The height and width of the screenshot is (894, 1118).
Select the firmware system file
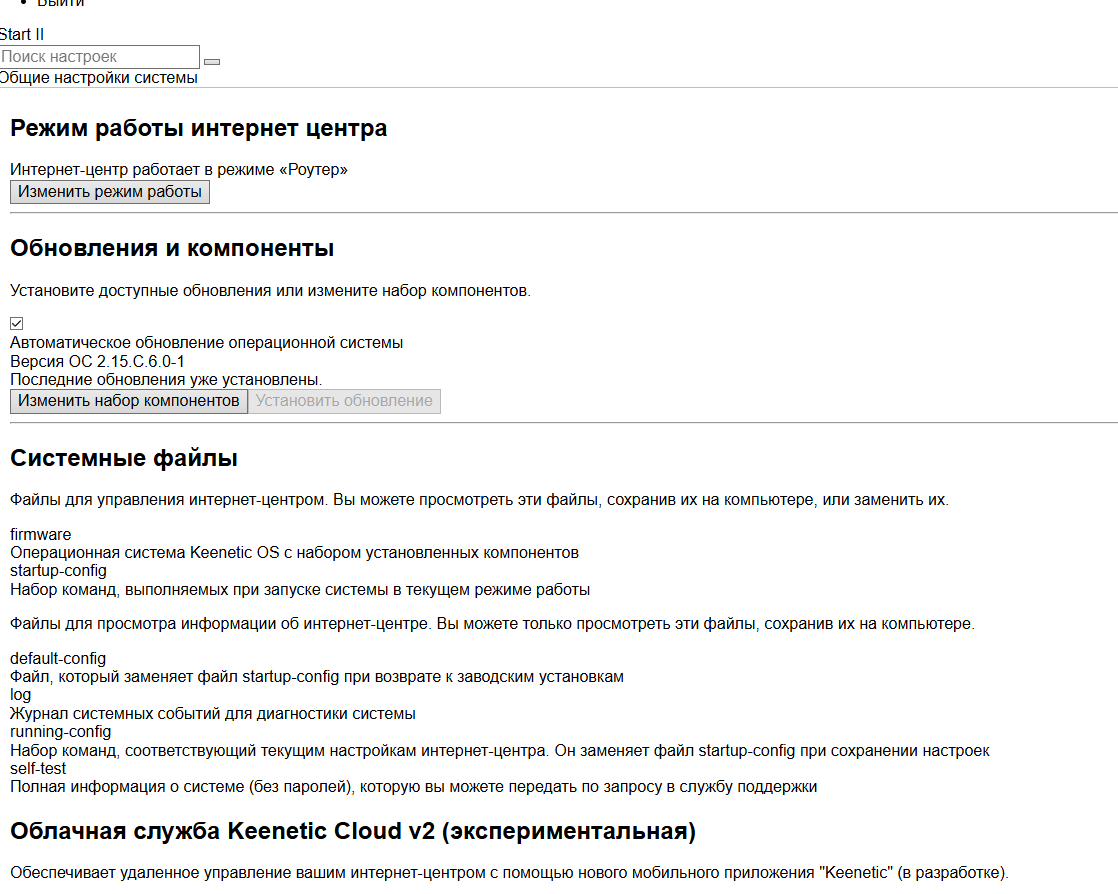41,535
